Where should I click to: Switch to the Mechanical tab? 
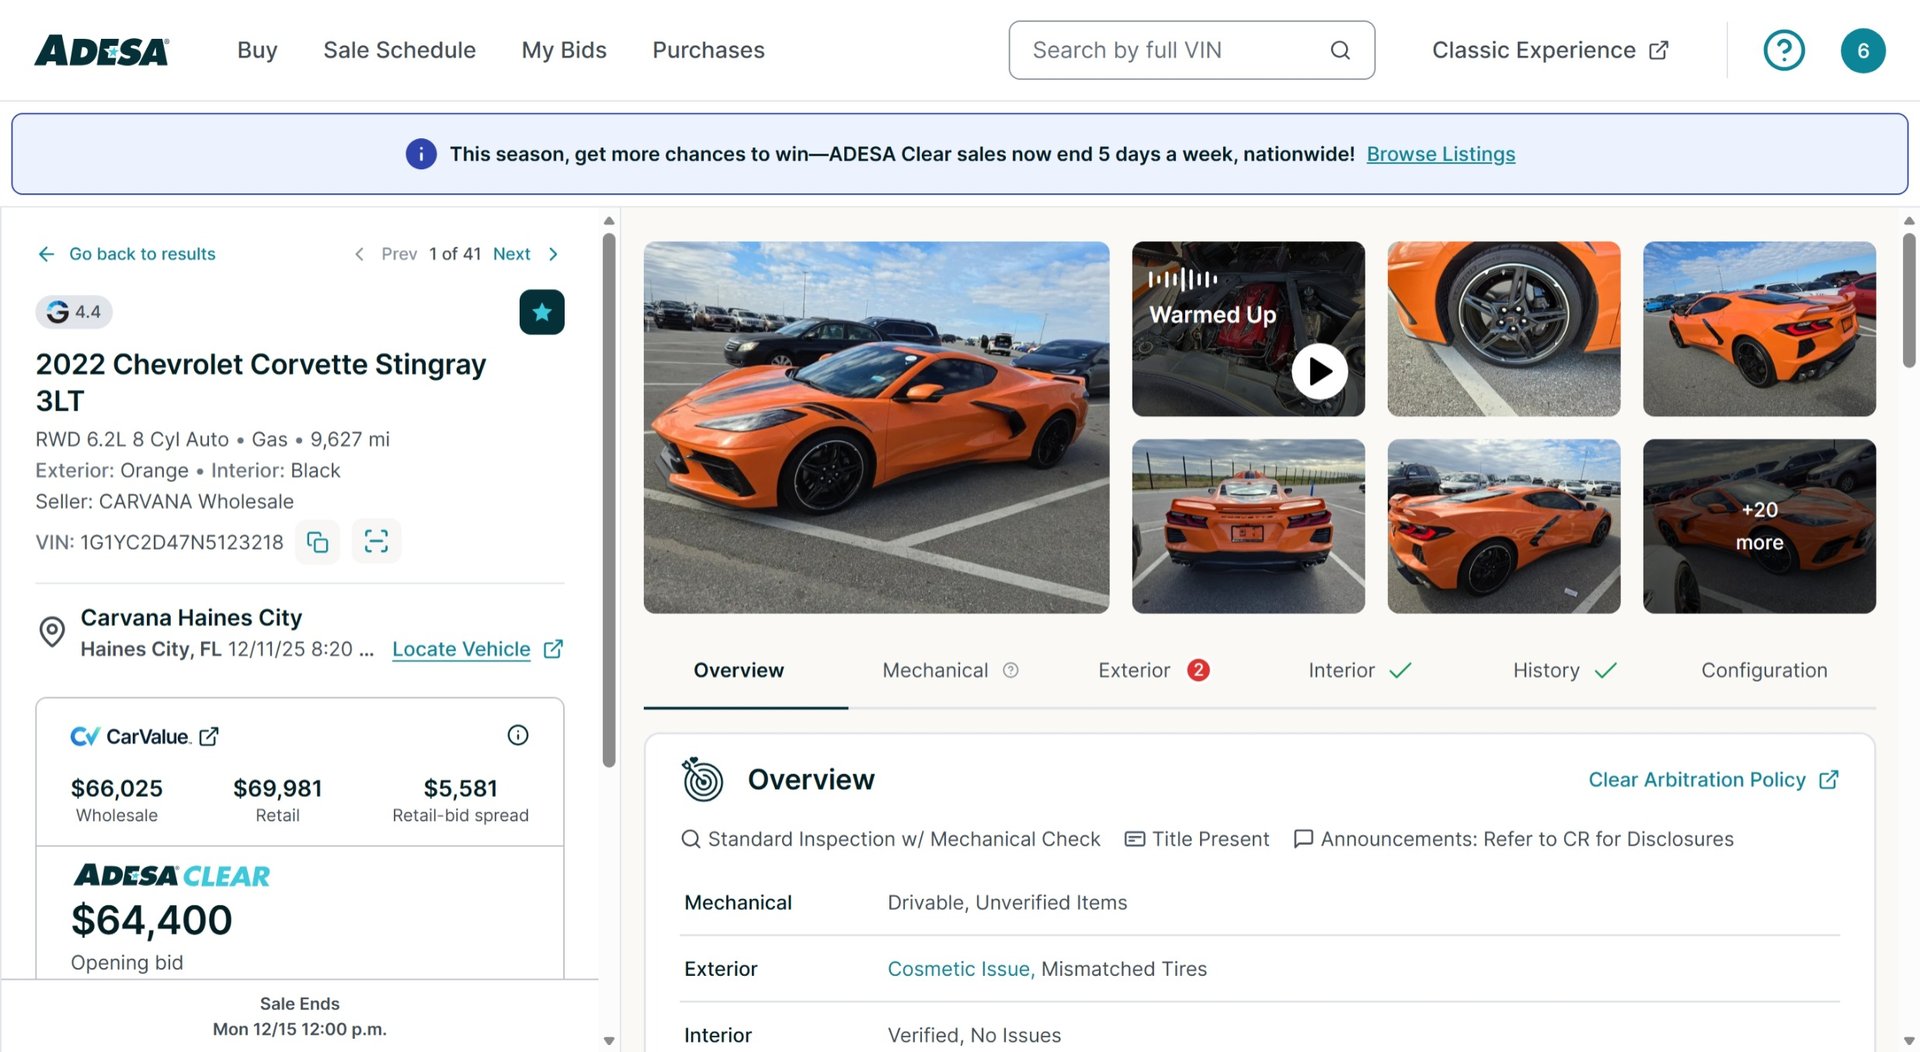[x=934, y=670]
